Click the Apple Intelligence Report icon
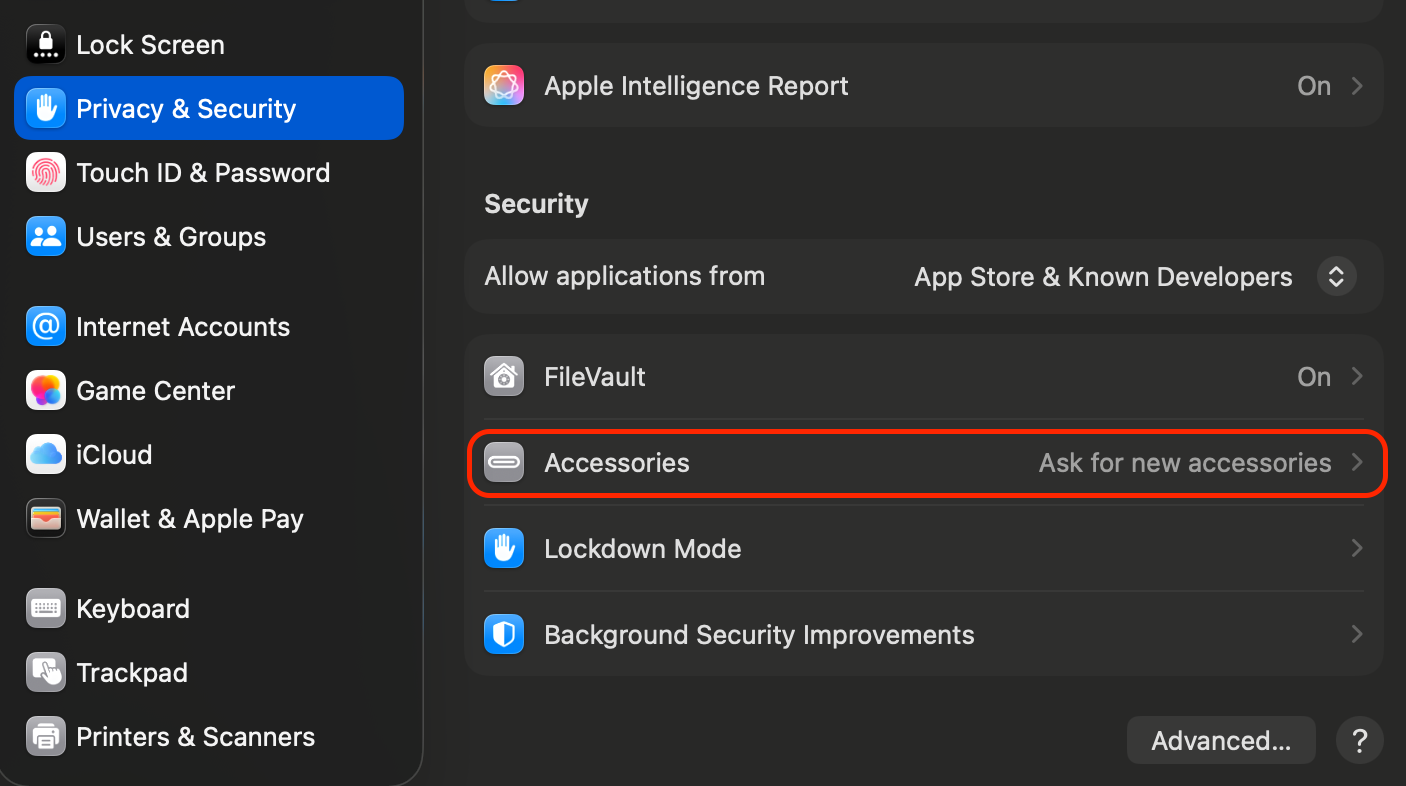 point(504,86)
